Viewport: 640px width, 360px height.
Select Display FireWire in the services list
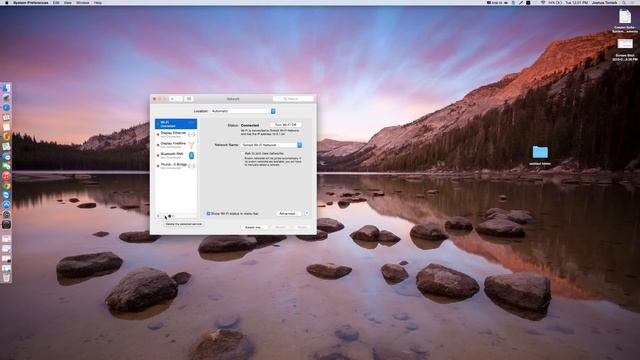point(176,145)
